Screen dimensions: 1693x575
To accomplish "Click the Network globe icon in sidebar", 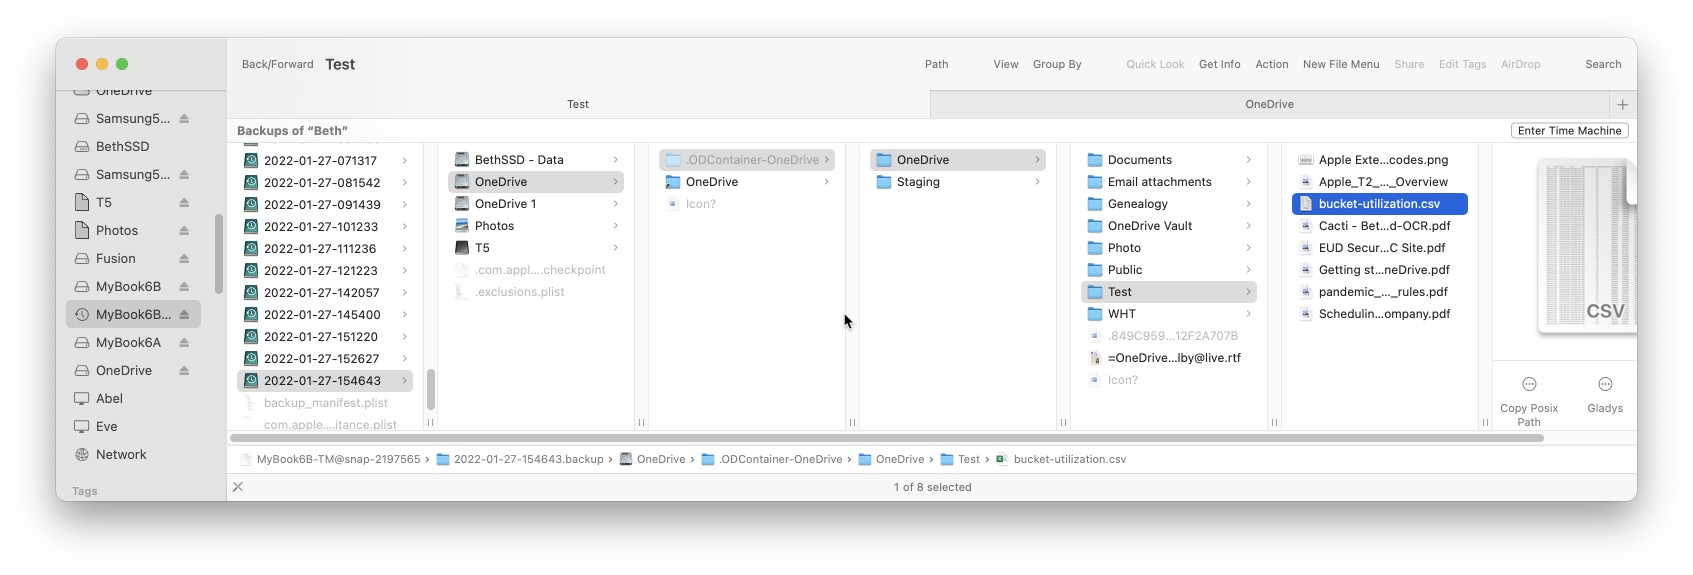I will point(82,454).
